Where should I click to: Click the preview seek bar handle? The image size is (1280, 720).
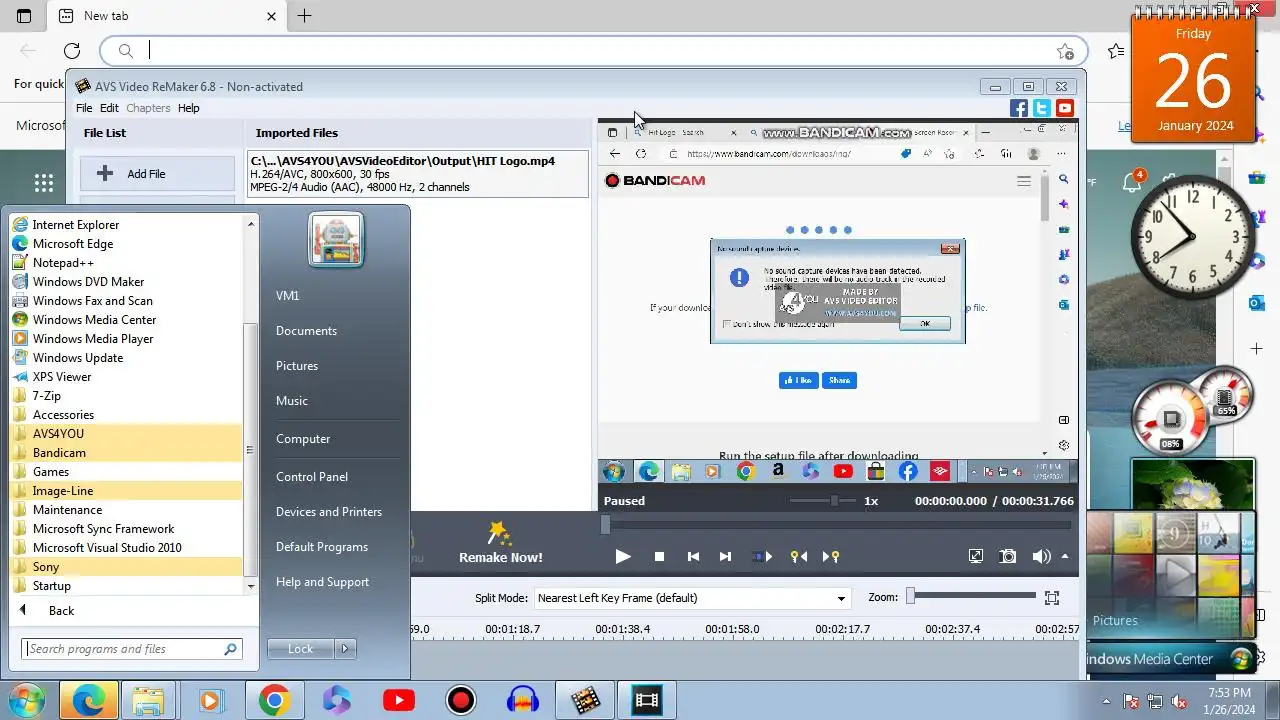(x=605, y=525)
